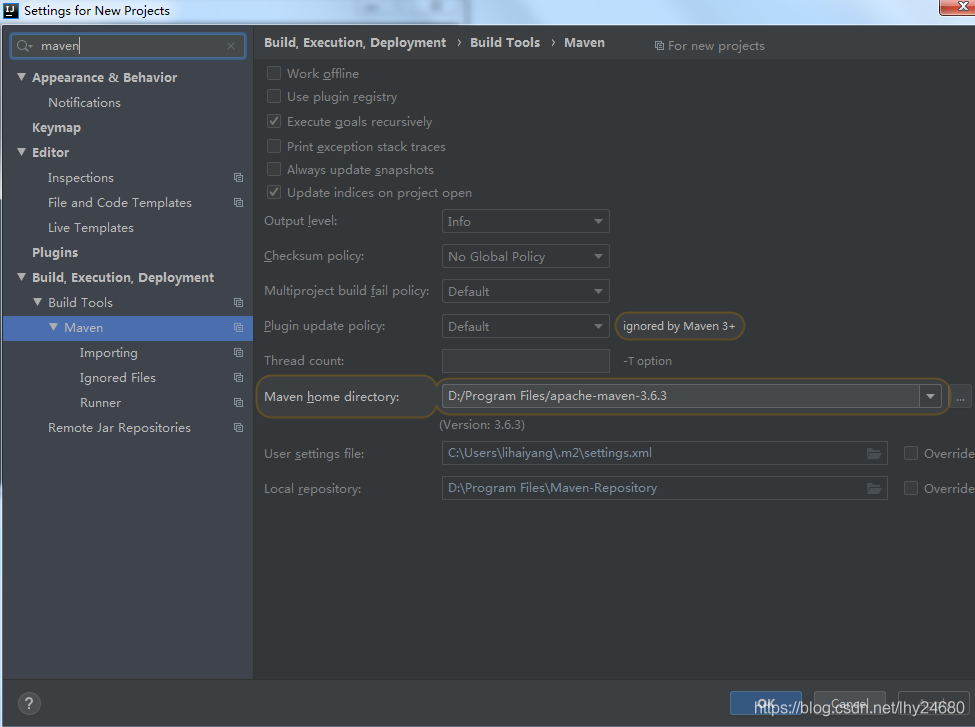Viewport: 975px width, 727px height.
Task: Click Build Tools breadcrumb link
Action: [x=504, y=43]
